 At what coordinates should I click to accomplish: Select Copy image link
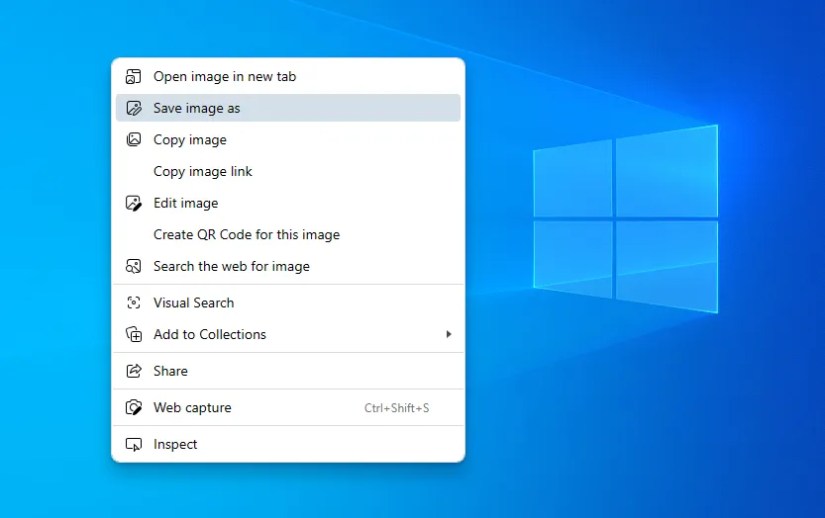point(288,171)
